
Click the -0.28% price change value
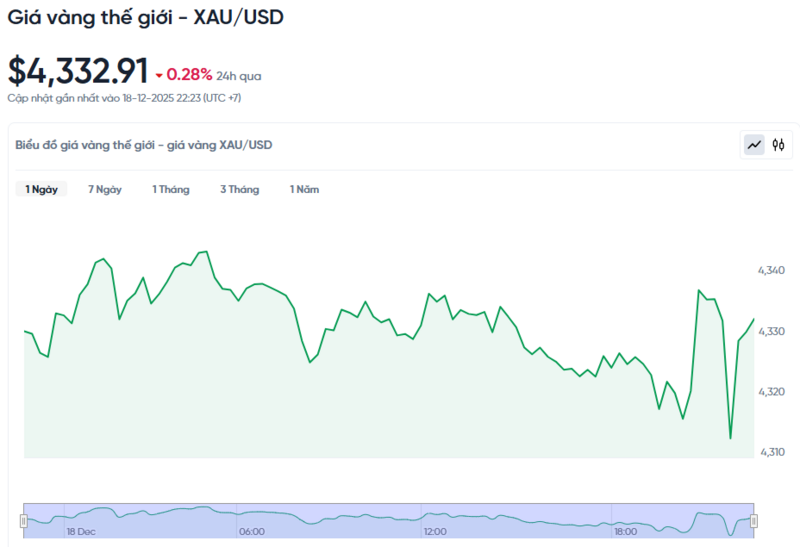point(189,74)
